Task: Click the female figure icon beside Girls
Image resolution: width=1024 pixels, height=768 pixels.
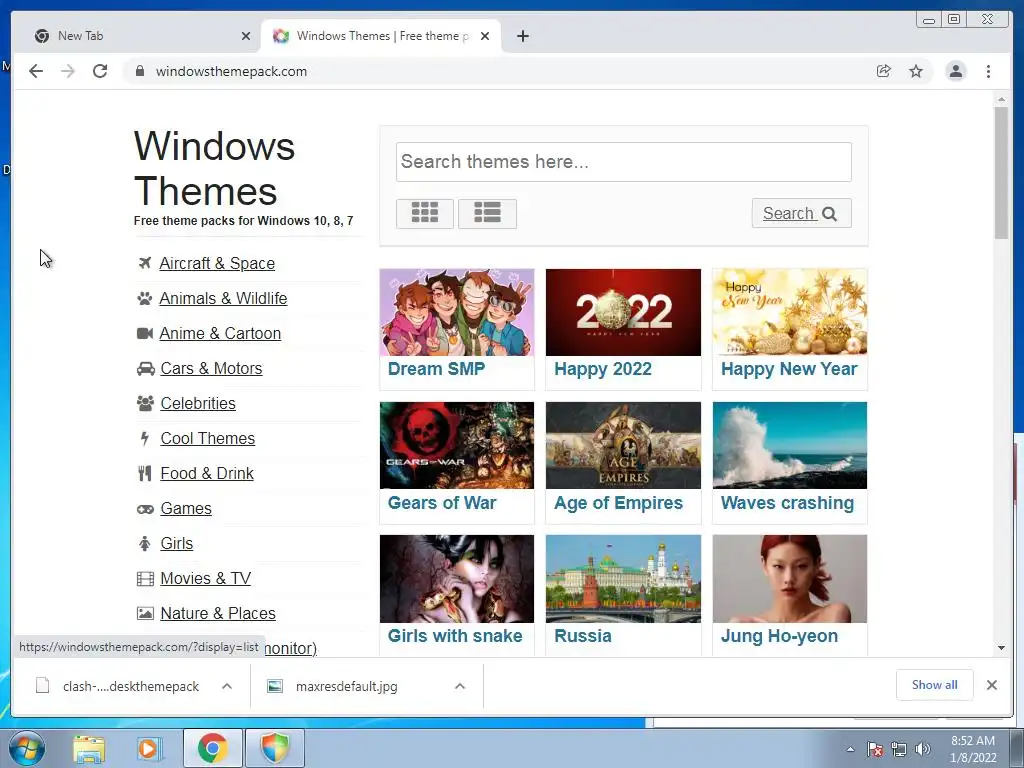Action: [145, 543]
